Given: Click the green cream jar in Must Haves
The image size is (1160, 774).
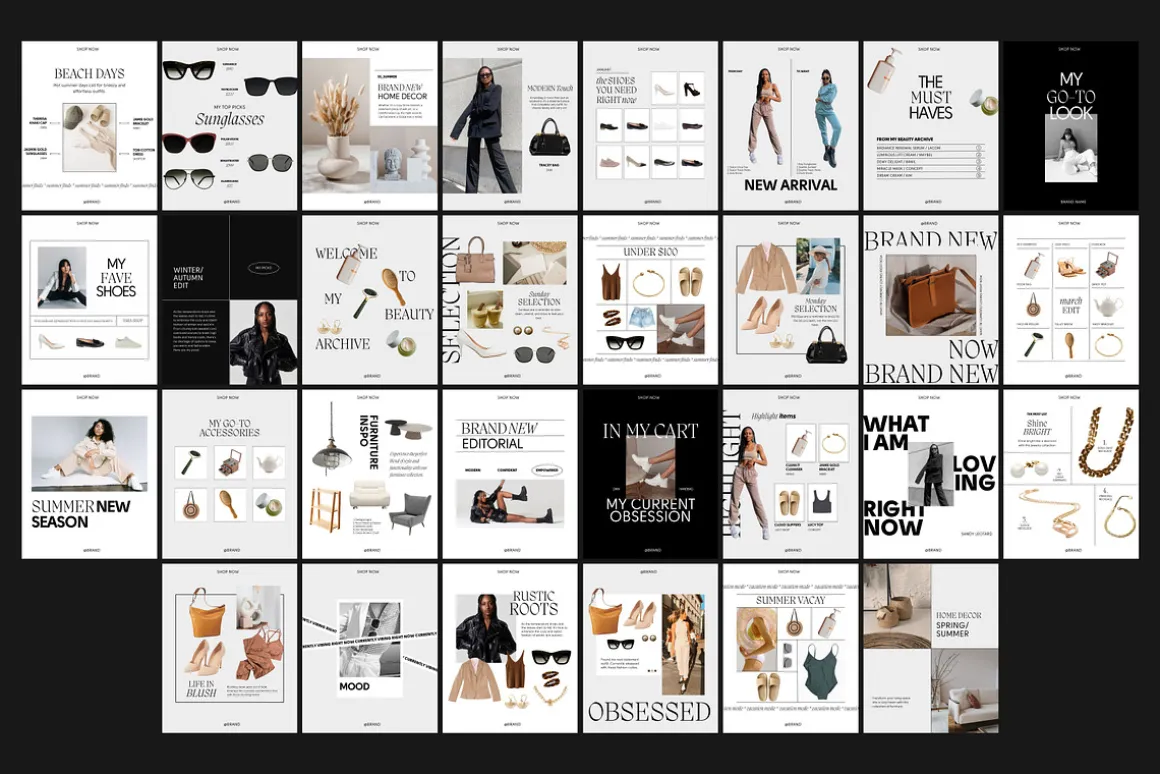Looking at the screenshot, I should click(983, 103).
